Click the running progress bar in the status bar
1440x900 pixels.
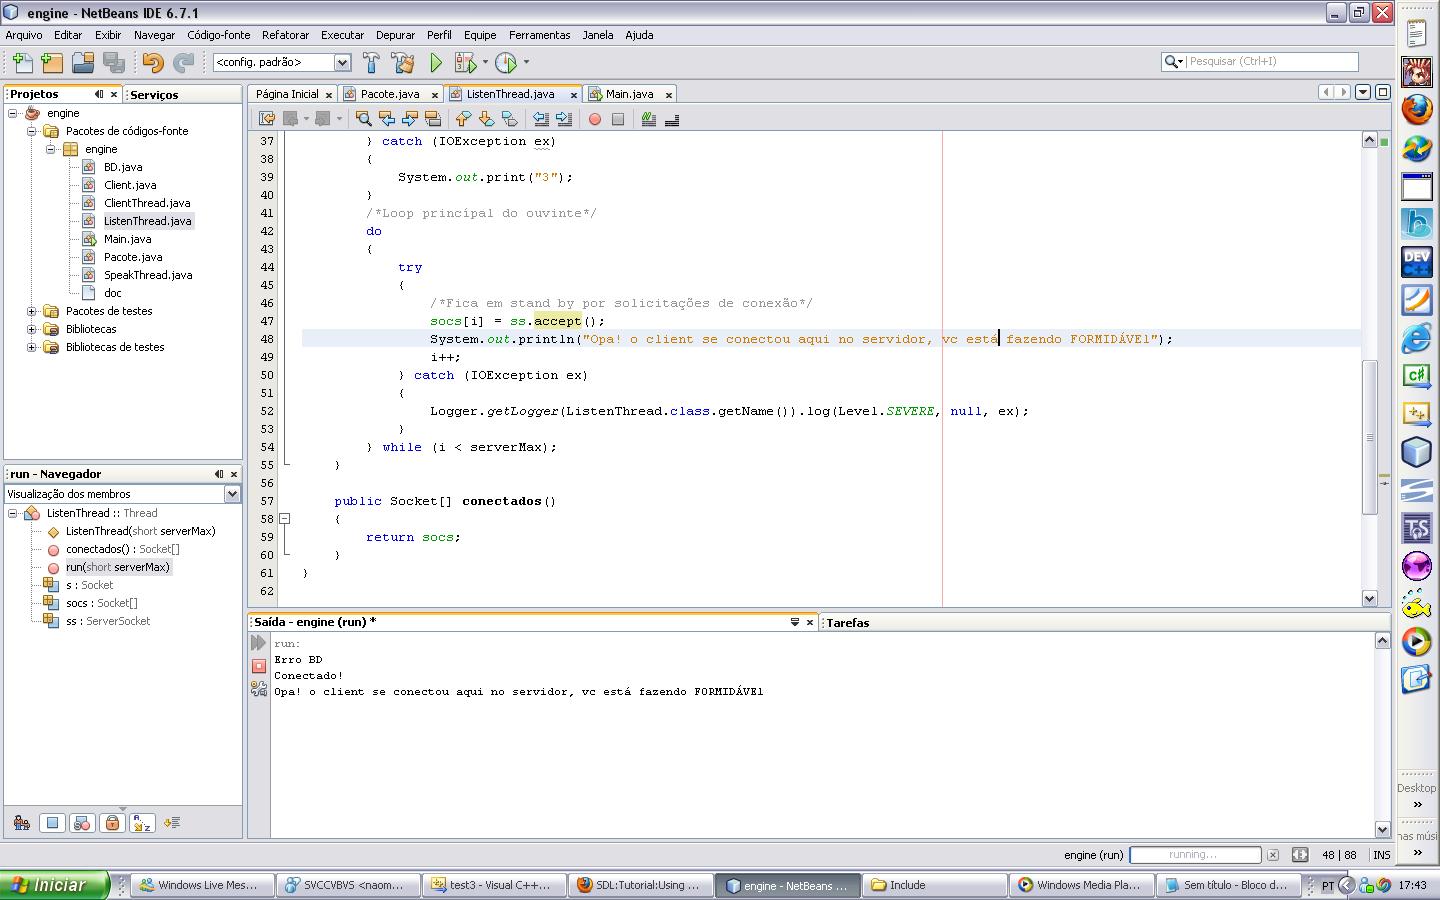(1194, 855)
